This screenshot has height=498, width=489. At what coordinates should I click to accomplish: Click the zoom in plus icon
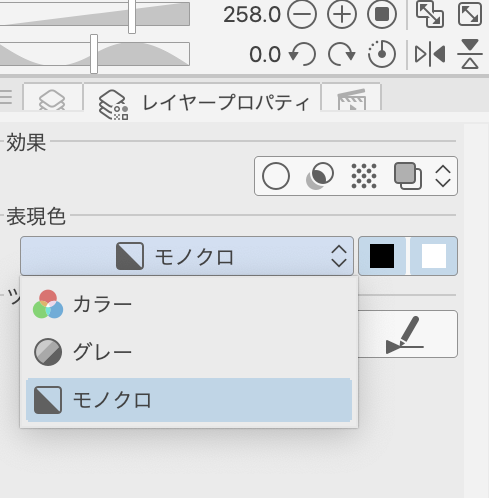pos(342,14)
